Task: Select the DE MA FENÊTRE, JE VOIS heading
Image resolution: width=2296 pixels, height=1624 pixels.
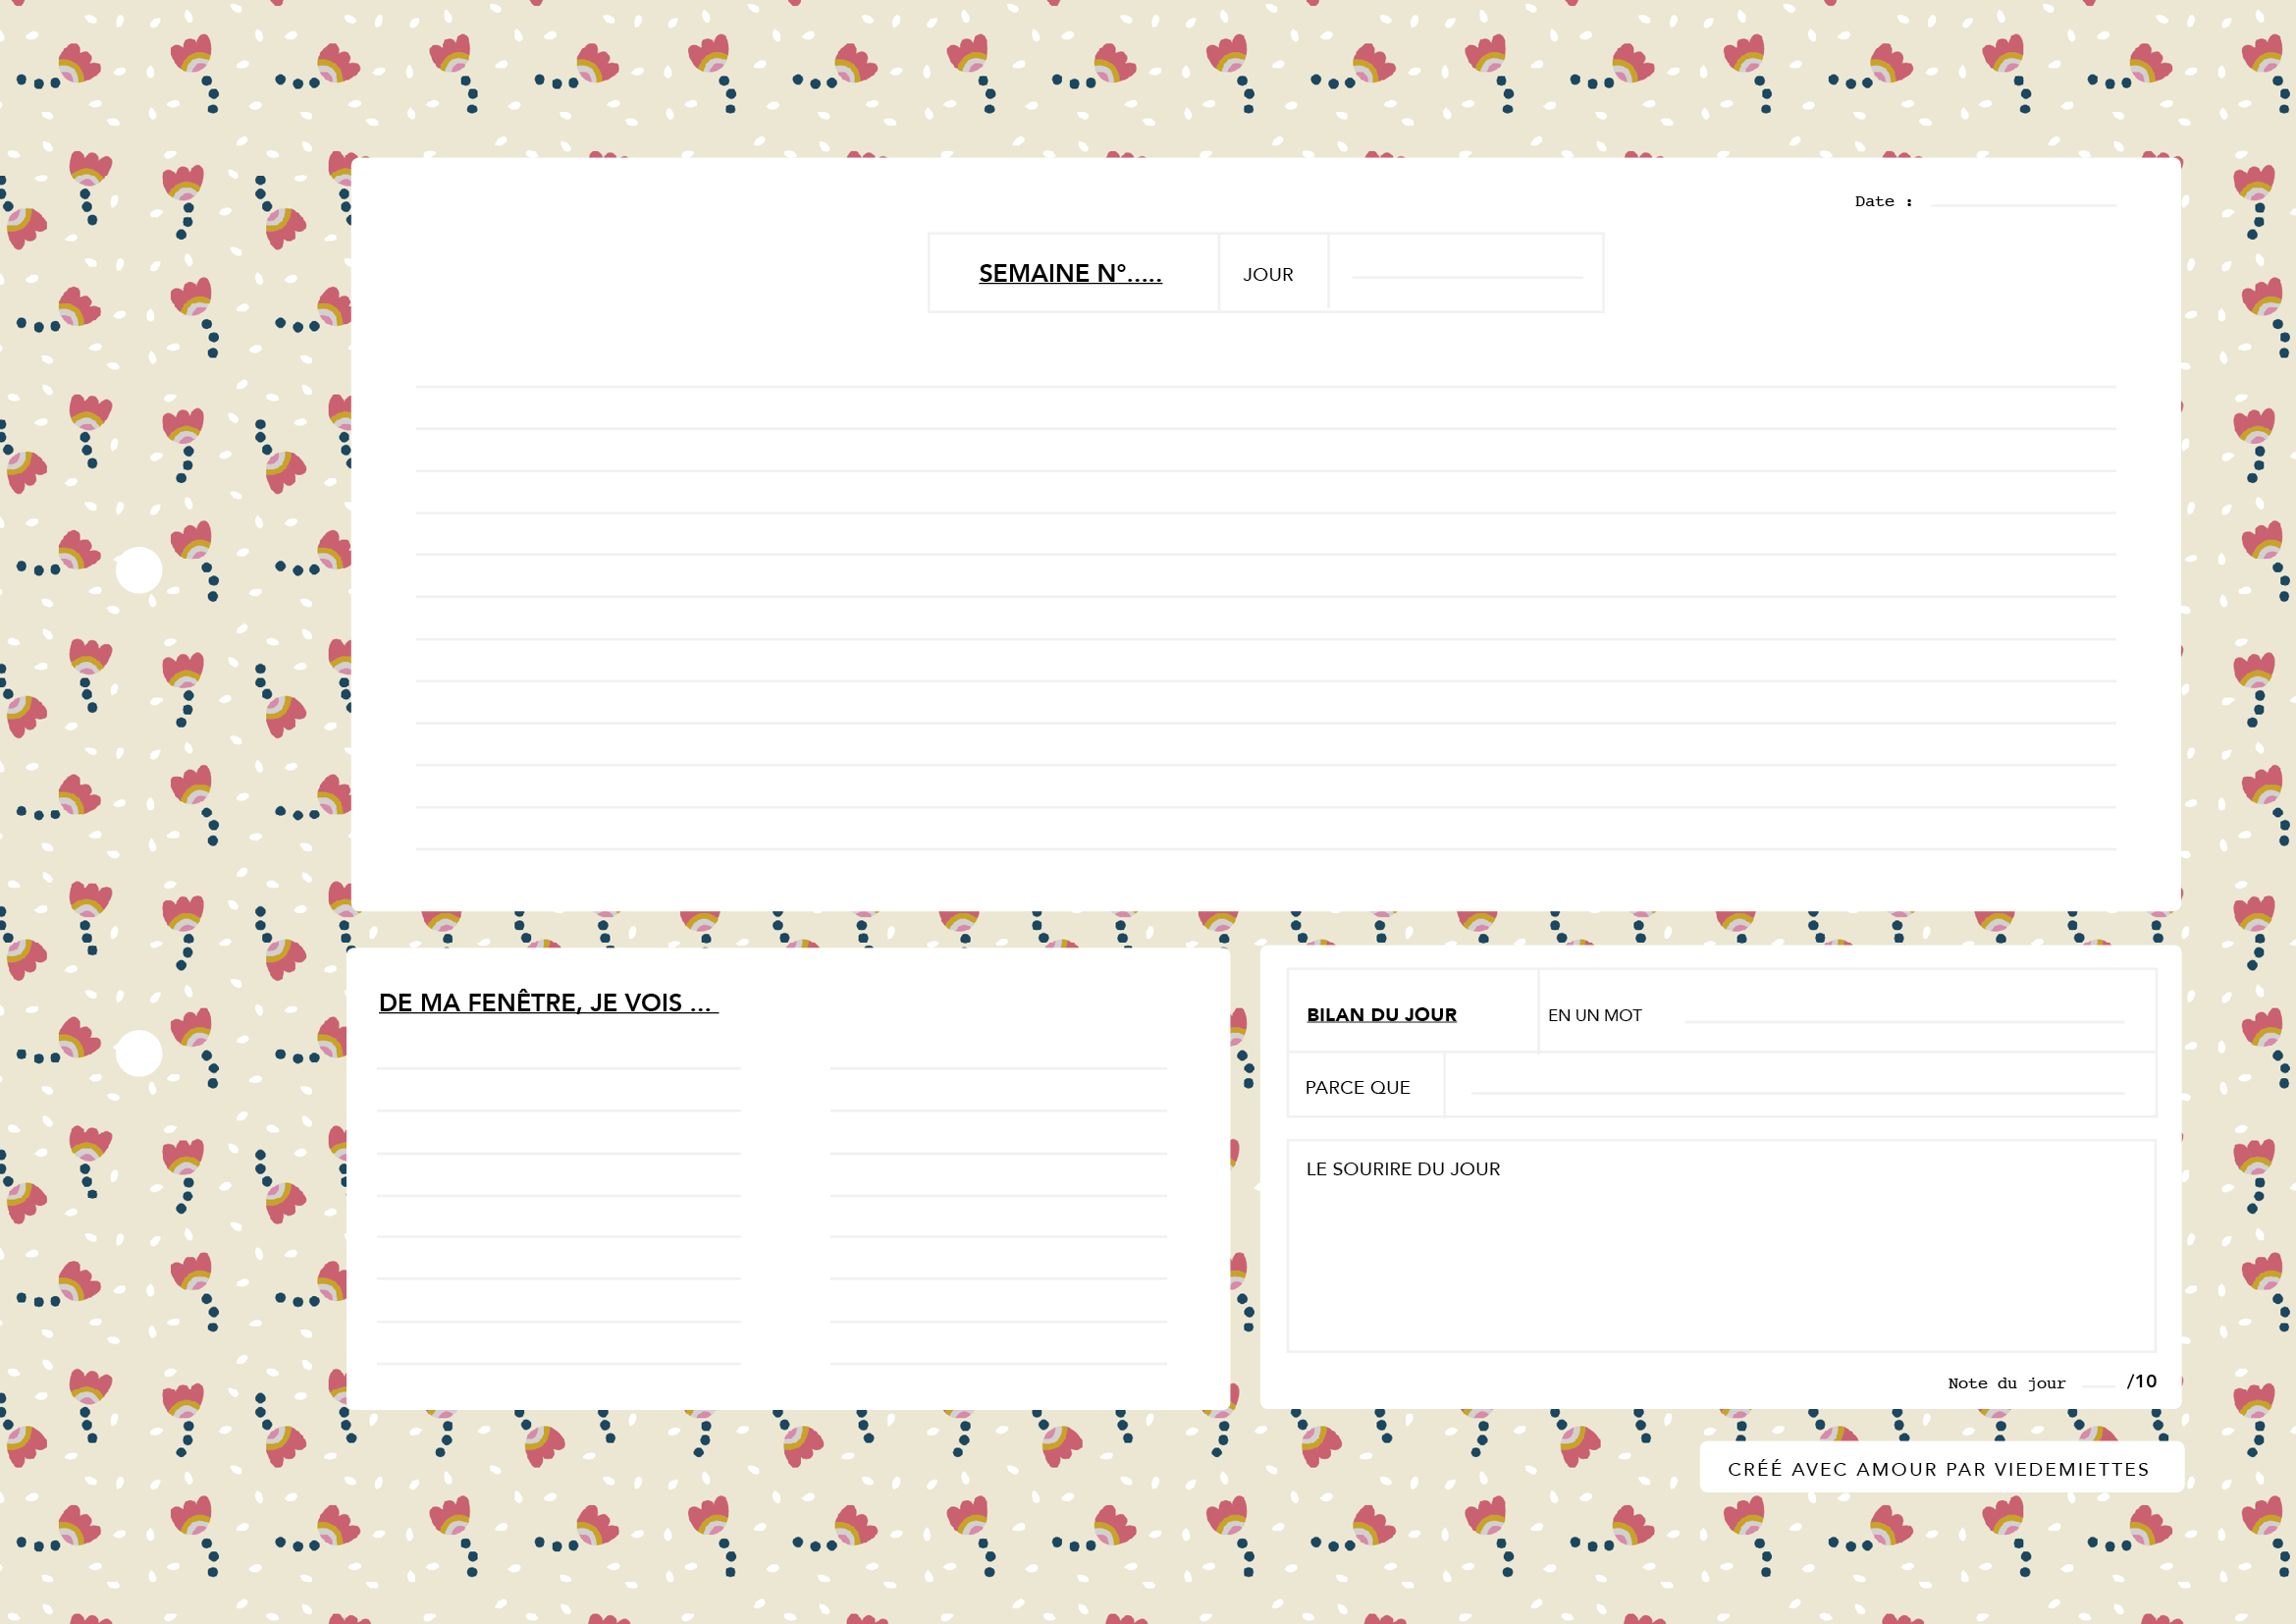Action: click(x=548, y=1002)
